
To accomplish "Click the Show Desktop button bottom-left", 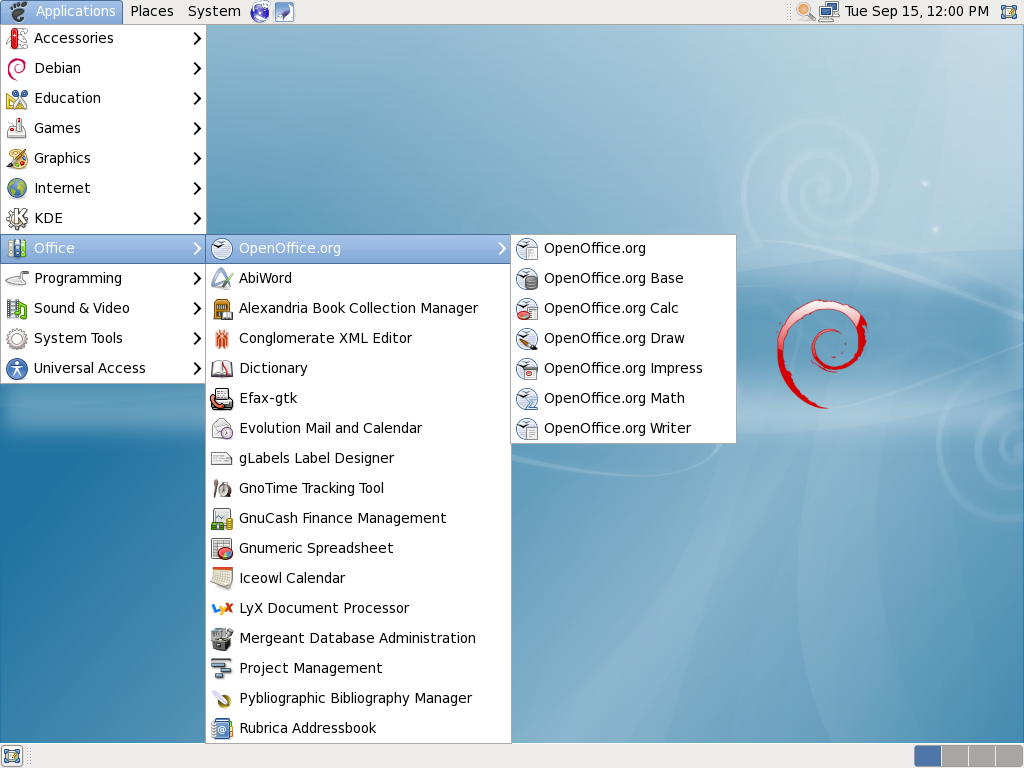I will (x=12, y=756).
